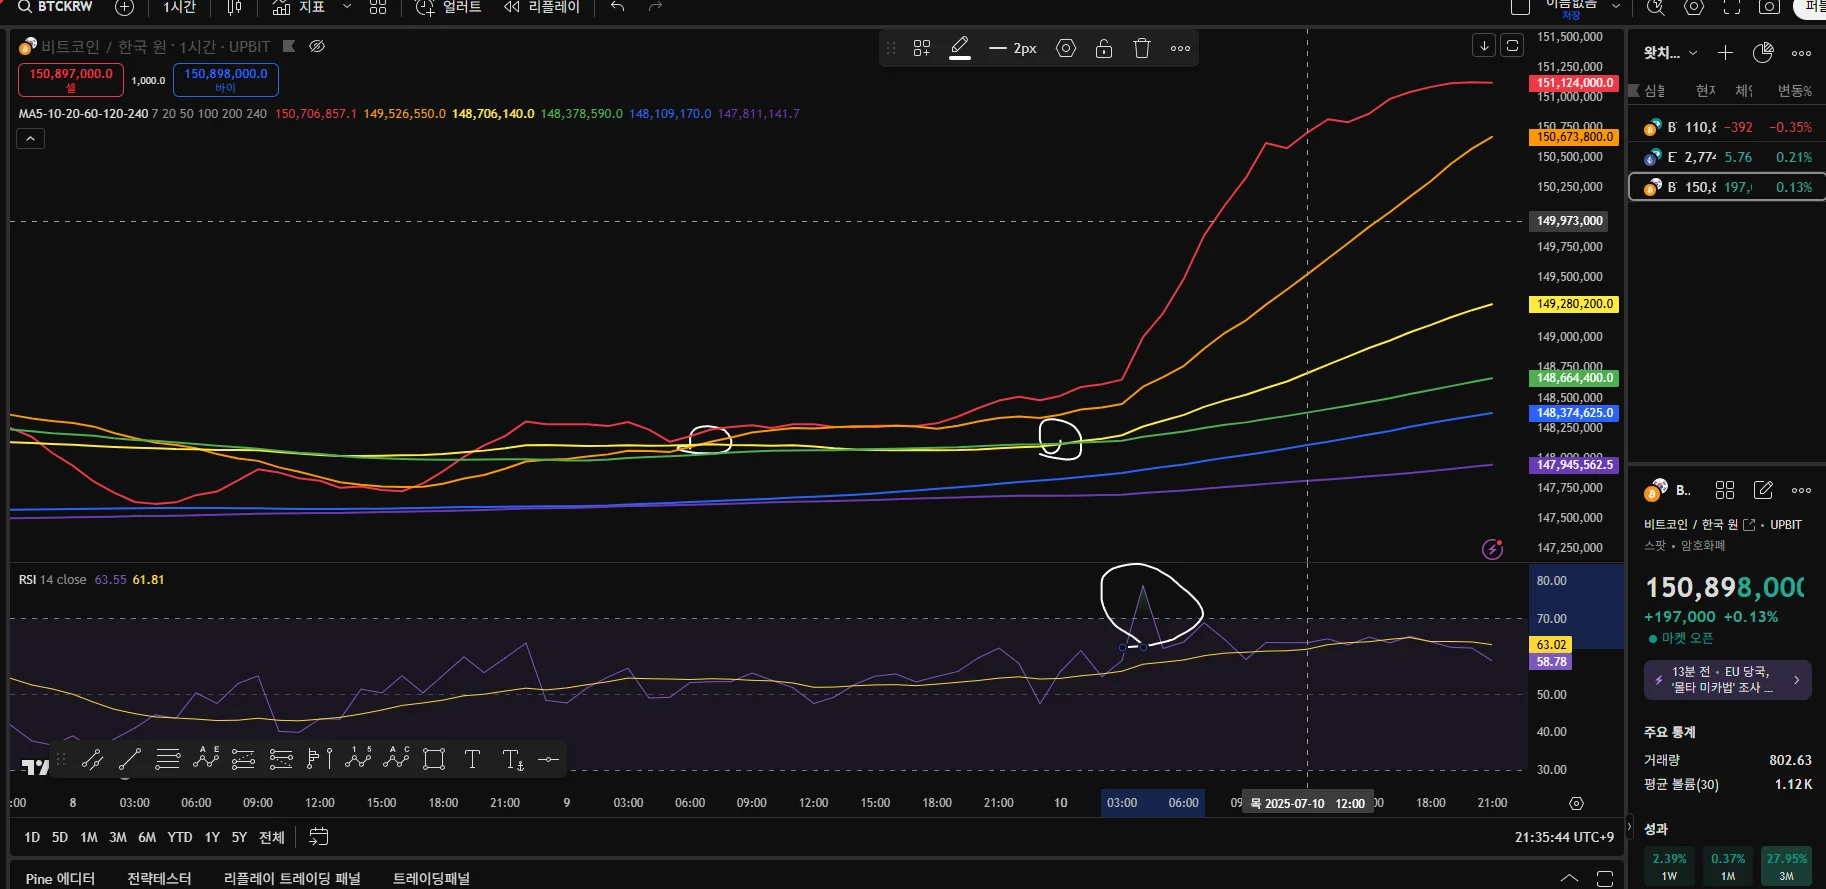Collapse the indicator legend arrow
1826x889 pixels.
[x=31, y=139]
